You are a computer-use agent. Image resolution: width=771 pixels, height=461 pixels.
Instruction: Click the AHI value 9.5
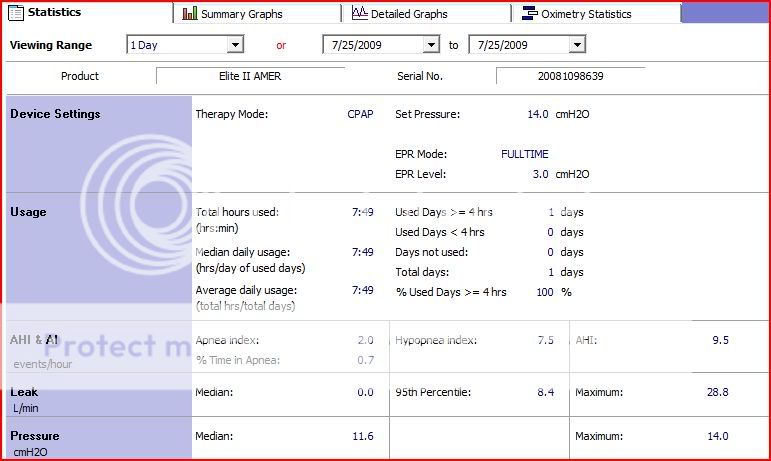719,340
